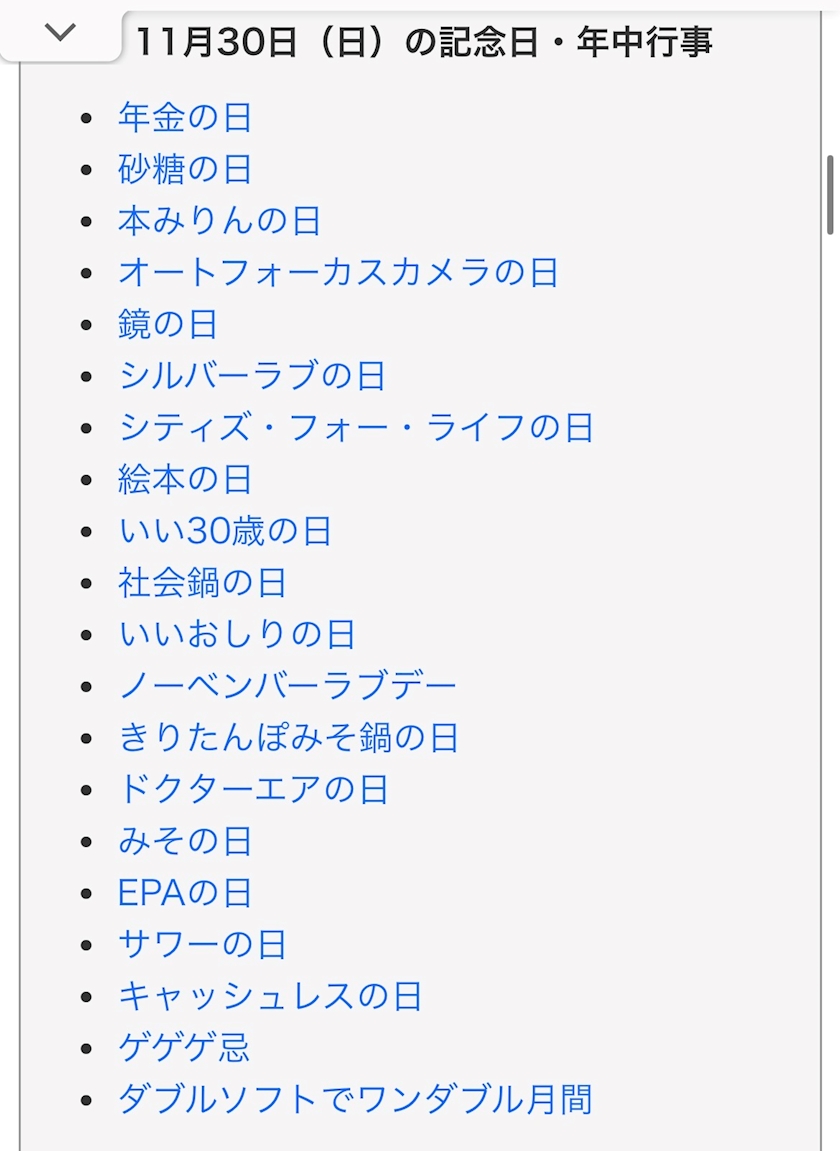The height and width of the screenshot is (1151, 840).
Task: Click the サワーの日 link
Action: pyautogui.click(x=202, y=944)
